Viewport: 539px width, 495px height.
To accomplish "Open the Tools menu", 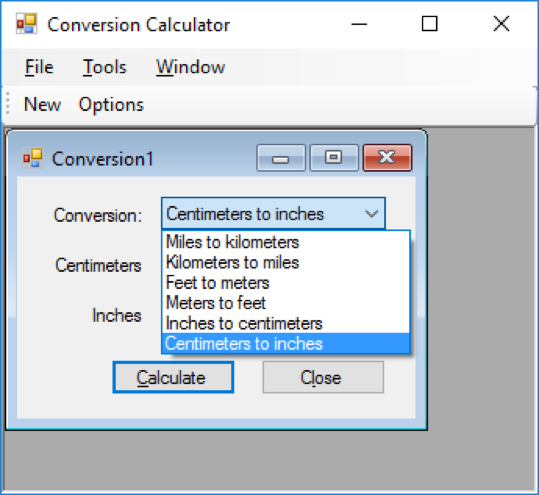I will pyautogui.click(x=105, y=67).
